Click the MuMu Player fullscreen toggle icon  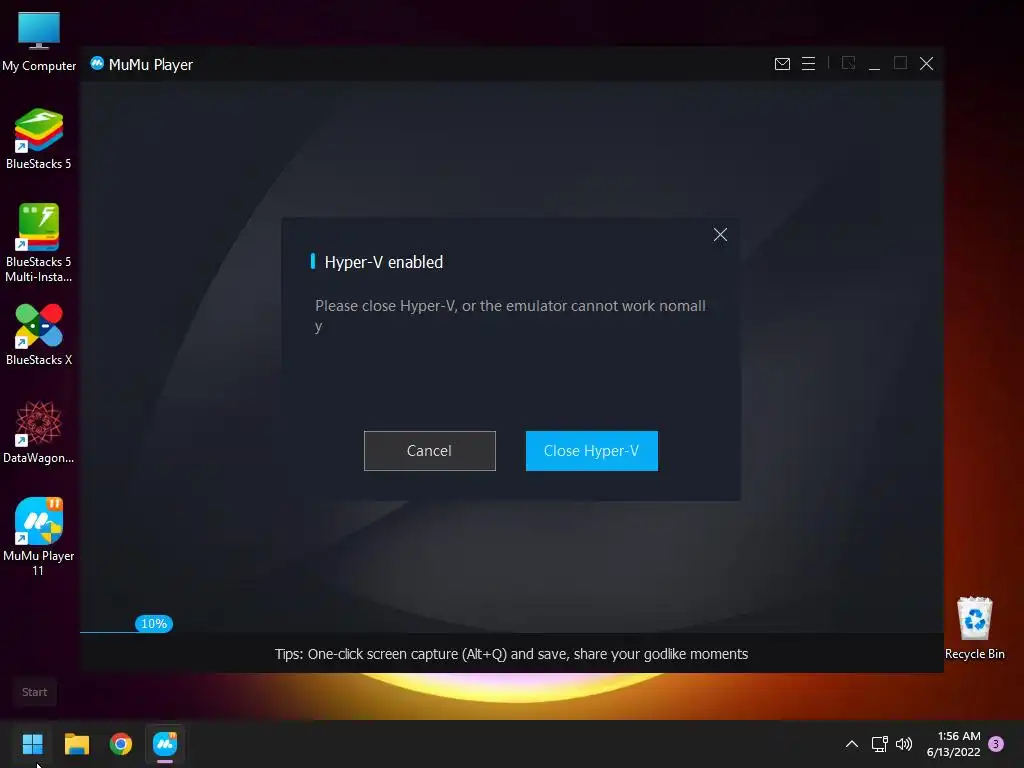coord(848,63)
